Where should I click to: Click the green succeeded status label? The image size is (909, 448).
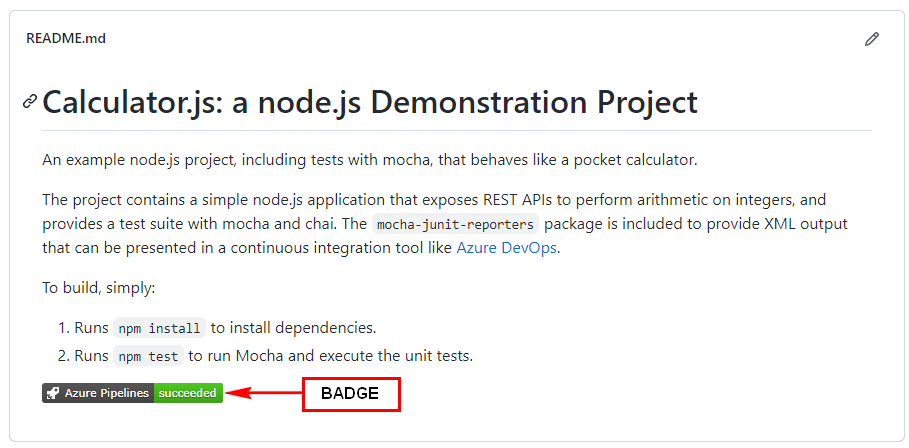tap(188, 394)
